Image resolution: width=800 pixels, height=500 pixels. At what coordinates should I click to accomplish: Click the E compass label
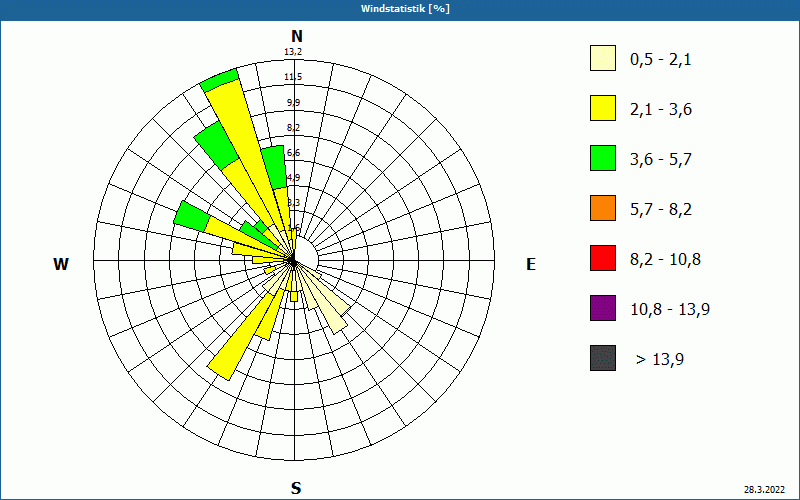[531, 264]
